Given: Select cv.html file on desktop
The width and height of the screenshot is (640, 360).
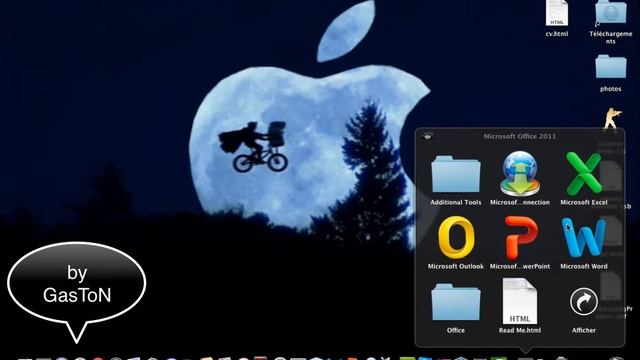Looking at the screenshot, I should pyautogui.click(x=557, y=13).
